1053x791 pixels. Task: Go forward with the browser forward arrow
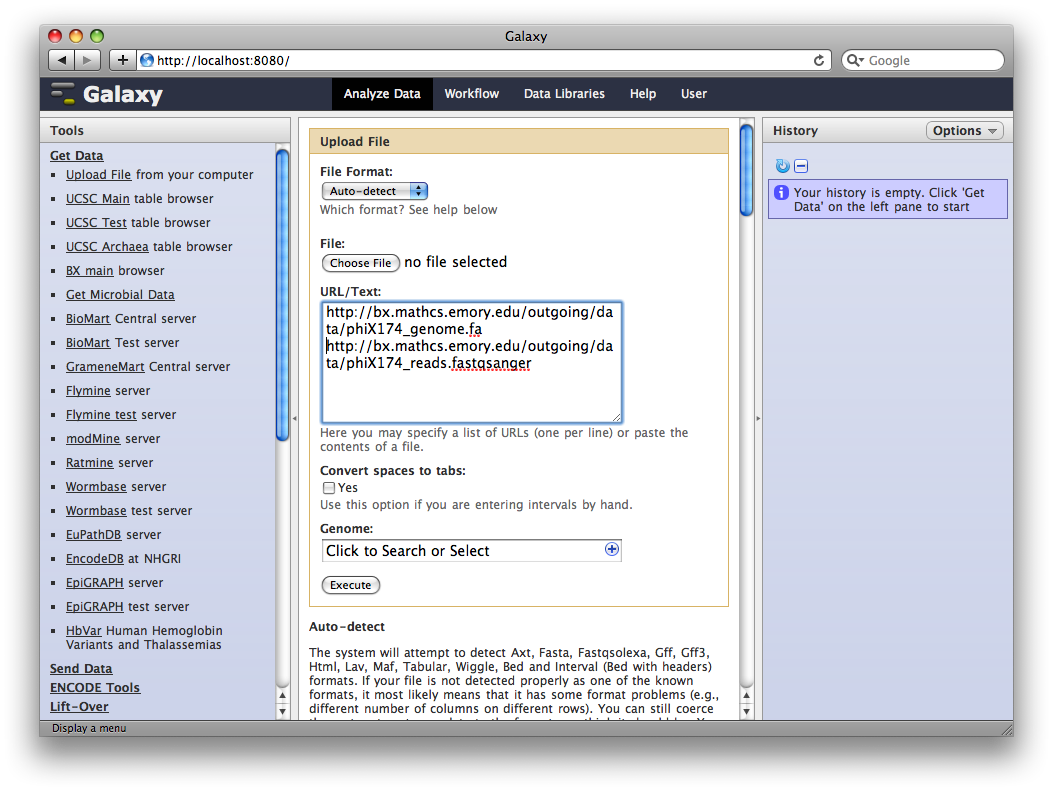click(x=87, y=60)
